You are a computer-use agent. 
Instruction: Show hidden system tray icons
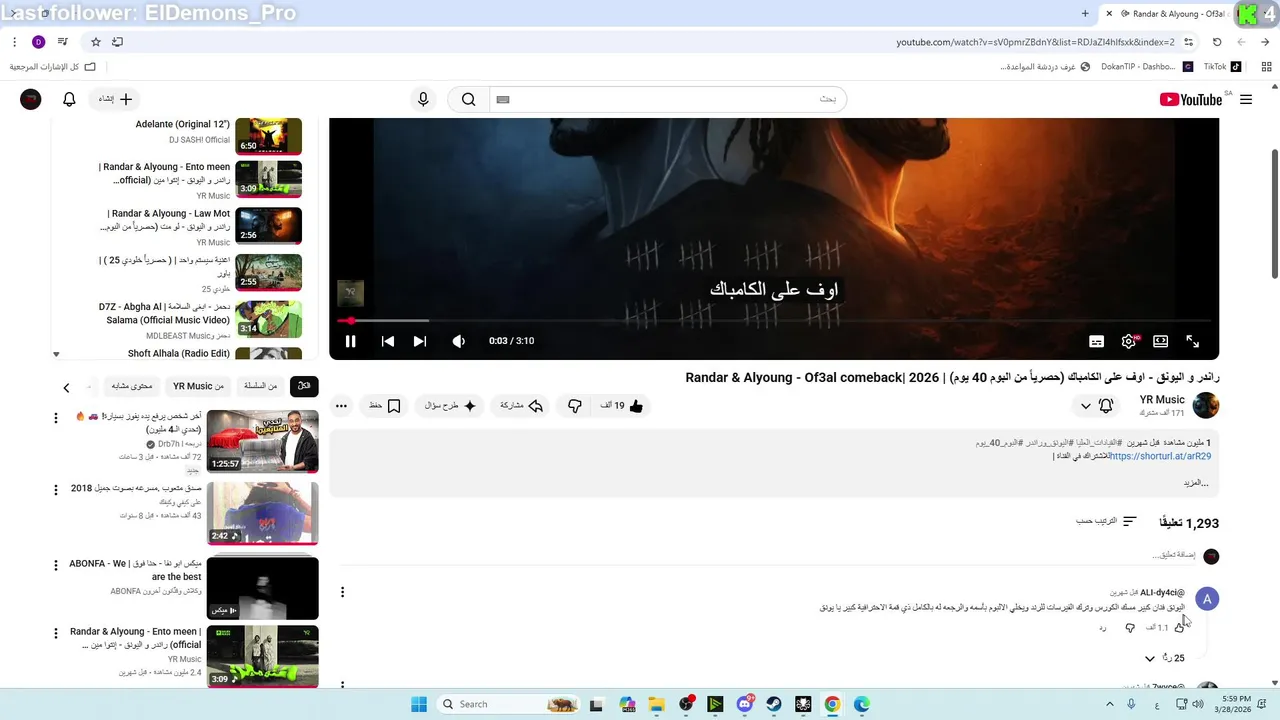1109,704
